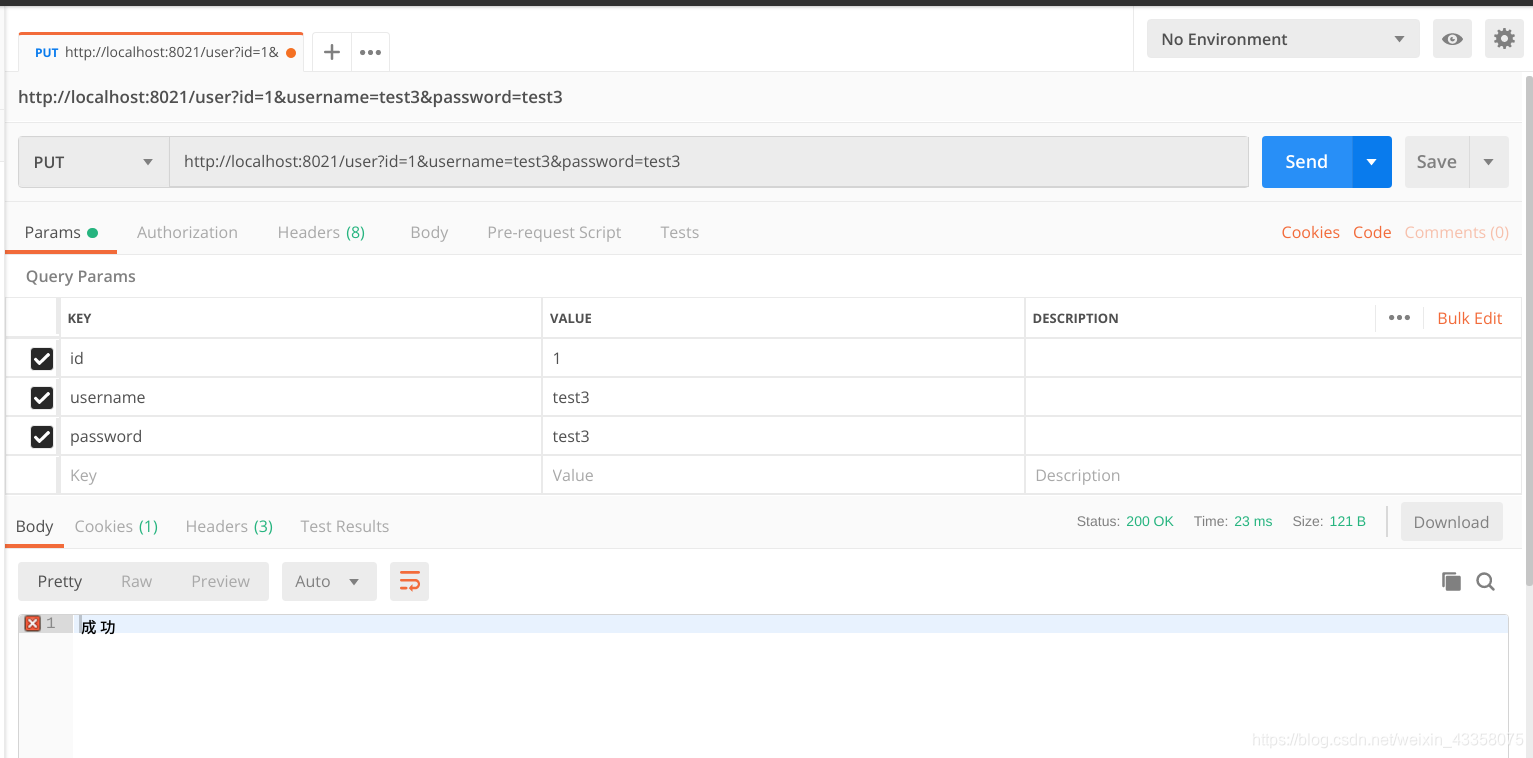The height and width of the screenshot is (758, 1533).
Task: Click the environment quick look eye icon
Action: (x=1452, y=39)
